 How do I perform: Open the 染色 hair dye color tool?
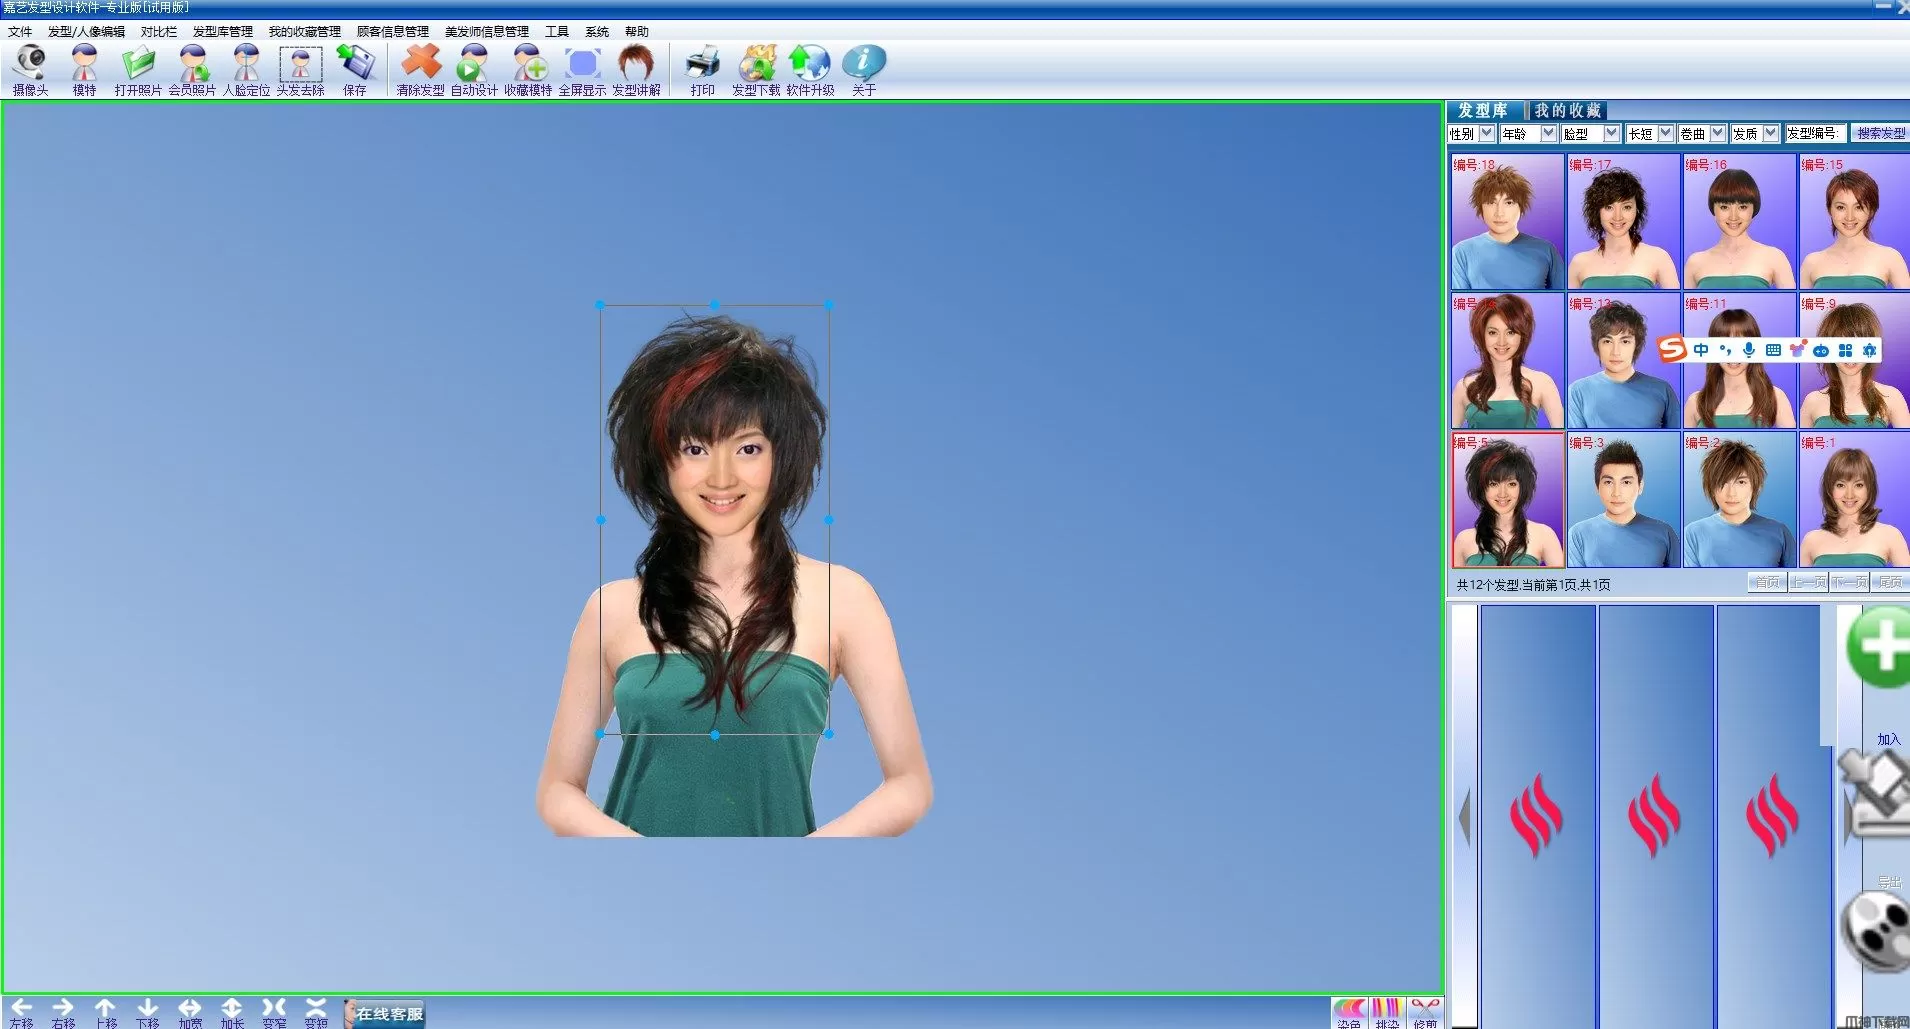pos(1349,1012)
